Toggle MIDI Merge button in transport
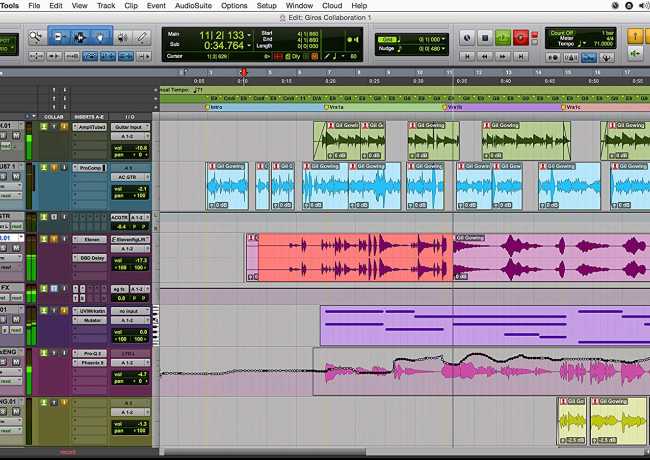This screenshot has width=650, height=460. point(606,58)
